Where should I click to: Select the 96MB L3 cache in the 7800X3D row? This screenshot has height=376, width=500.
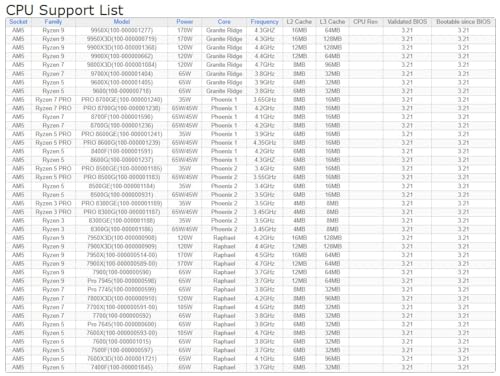pyautogui.click(x=332, y=299)
